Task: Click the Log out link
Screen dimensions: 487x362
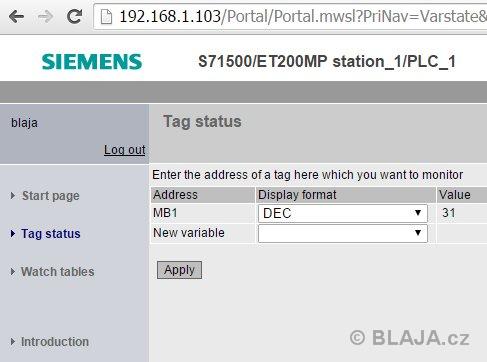Action: pyautogui.click(x=125, y=150)
